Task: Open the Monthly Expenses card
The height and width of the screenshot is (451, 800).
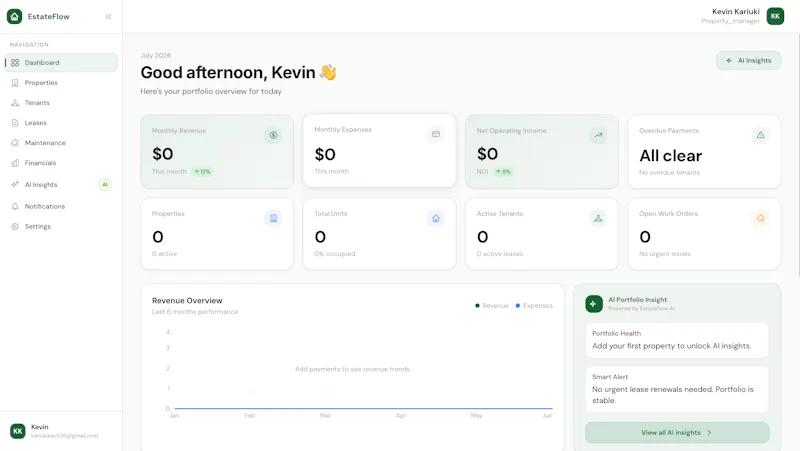Action: click(x=379, y=151)
